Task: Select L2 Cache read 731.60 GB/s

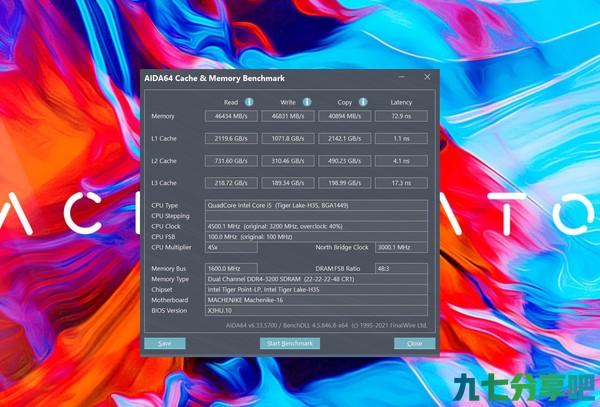Action: (x=231, y=161)
